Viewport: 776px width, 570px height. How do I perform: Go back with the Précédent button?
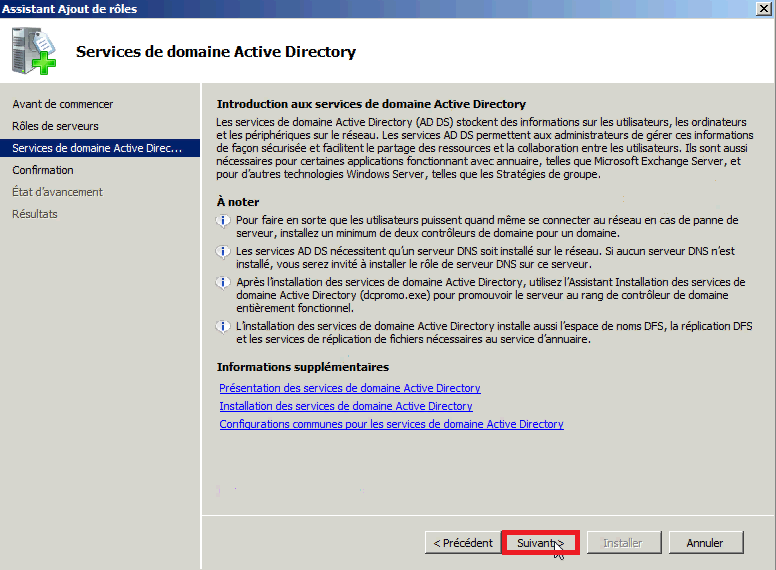(463, 543)
